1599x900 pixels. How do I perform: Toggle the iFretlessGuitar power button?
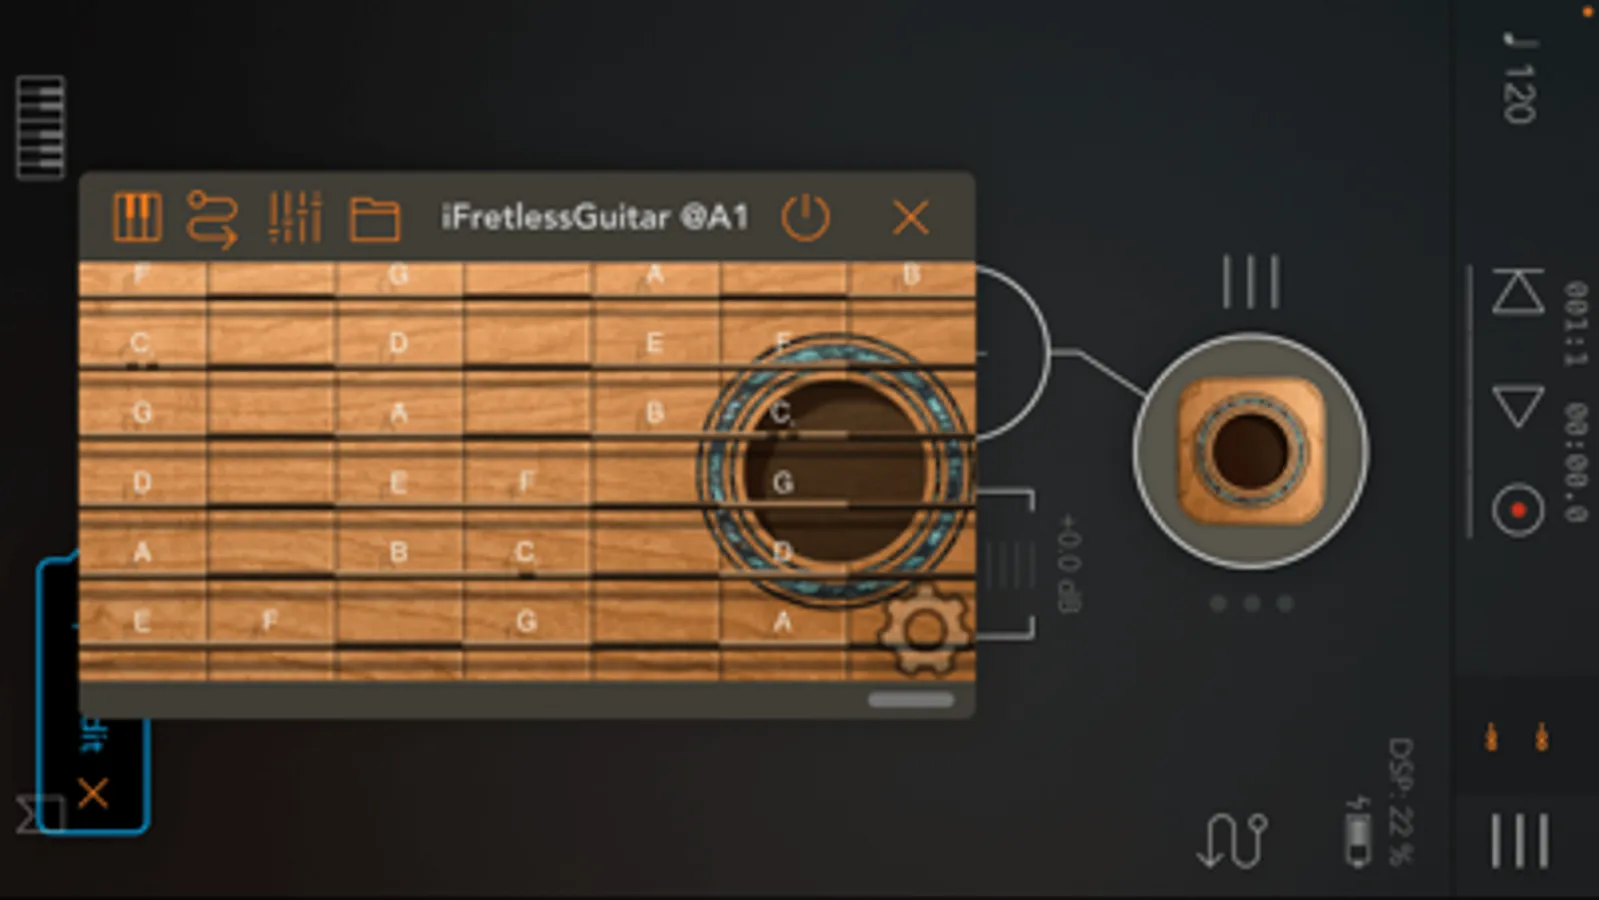[x=805, y=217]
